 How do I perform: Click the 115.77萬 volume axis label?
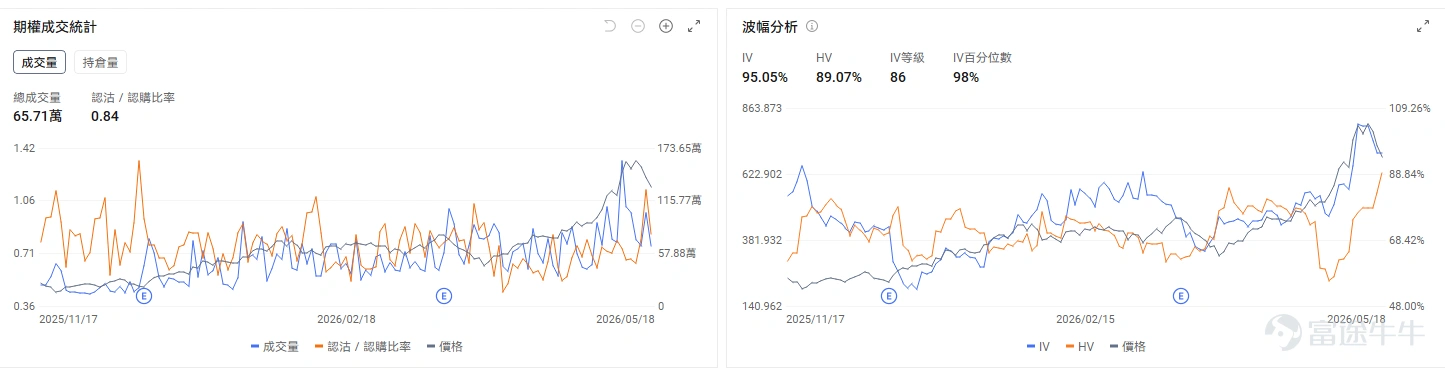click(x=679, y=201)
